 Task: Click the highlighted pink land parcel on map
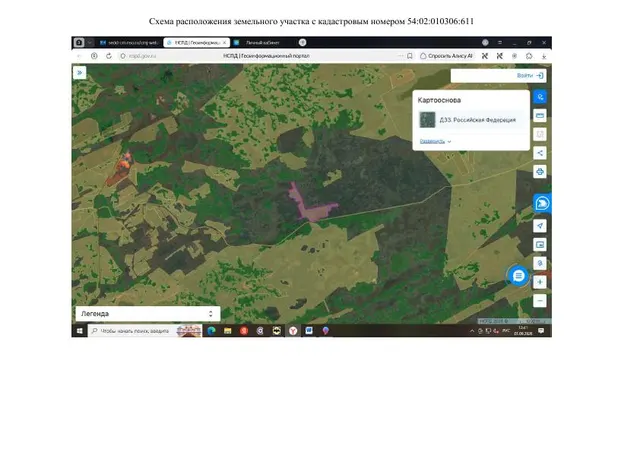[314, 212]
